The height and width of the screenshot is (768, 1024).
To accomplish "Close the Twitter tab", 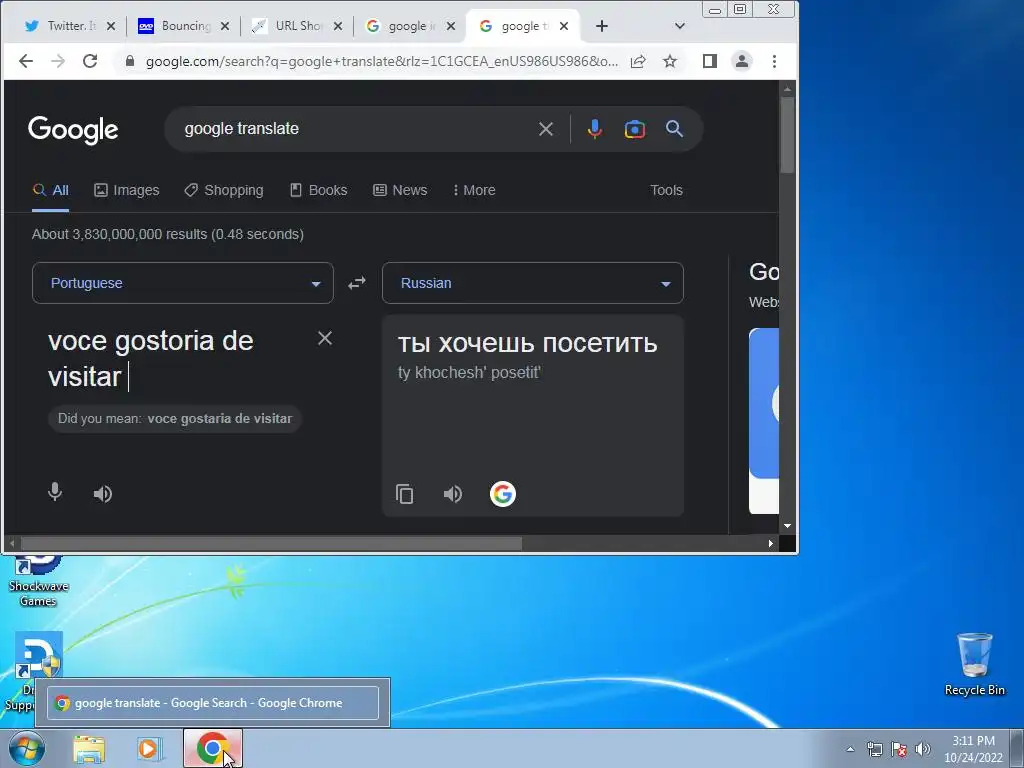I will [x=111, y=26].
